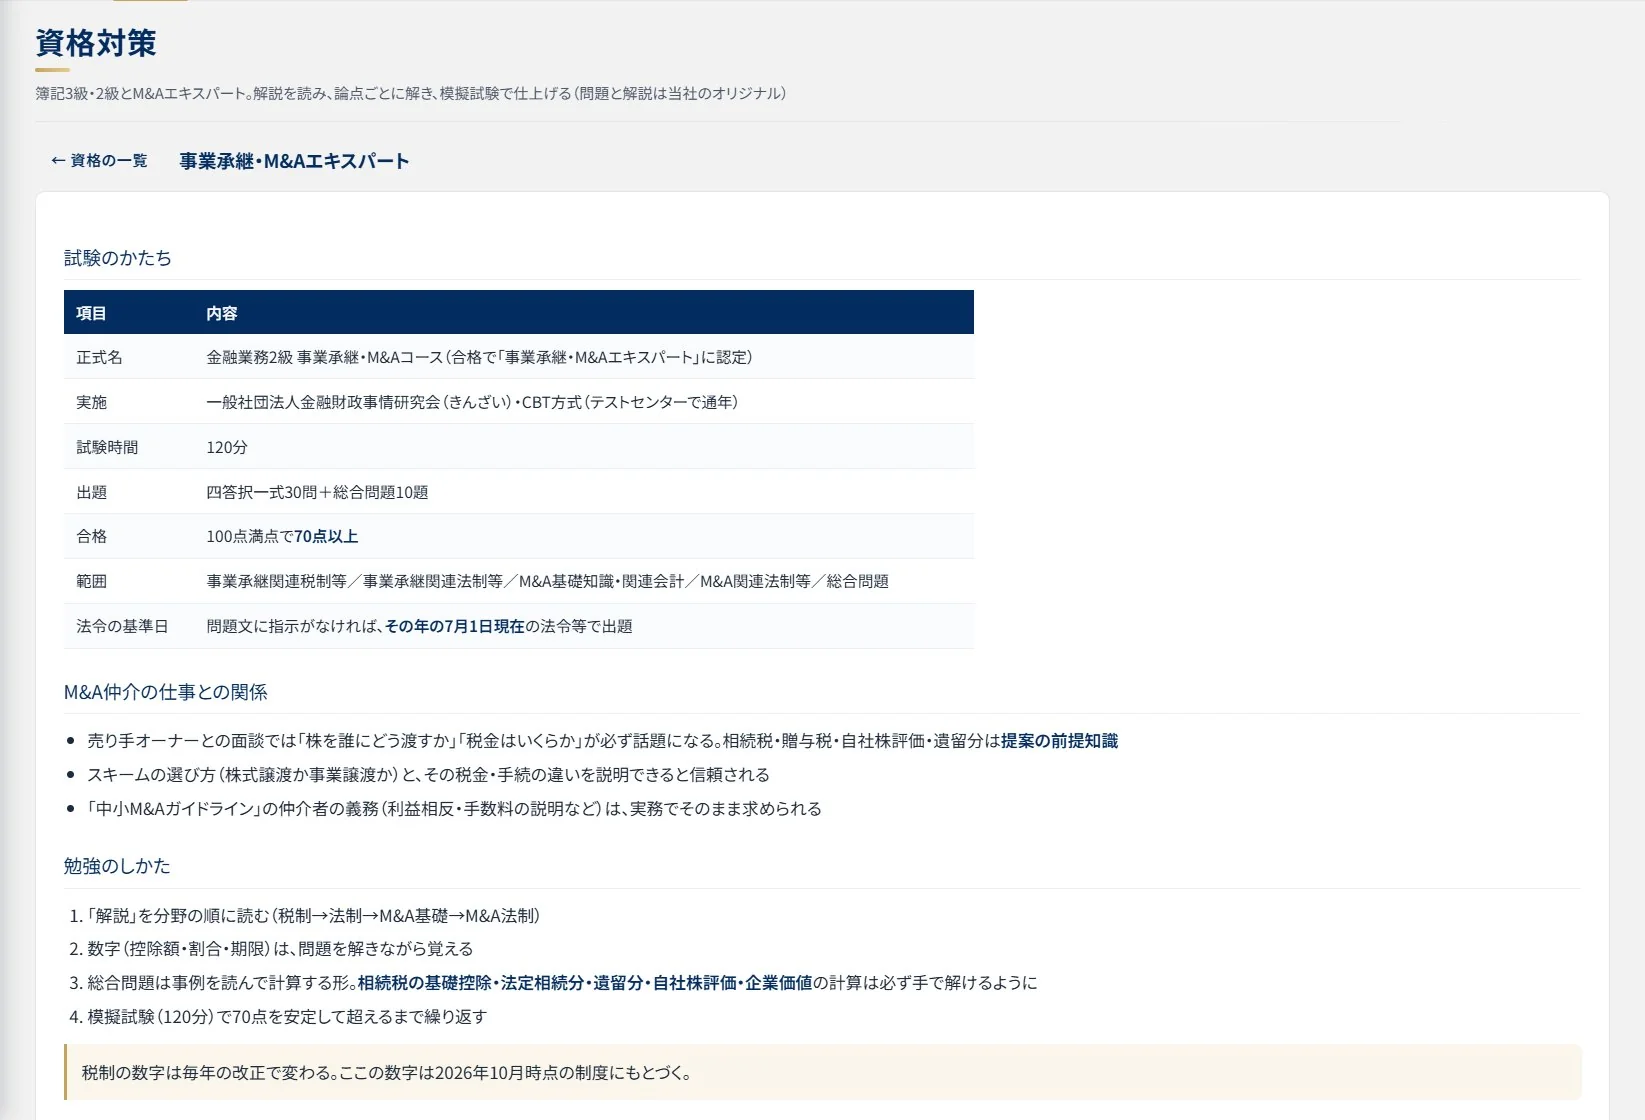This screenshot has height=1120, width=1645.
Task: Select the 事業承継・M&Aエキスパート title
Action: [294, 161]
